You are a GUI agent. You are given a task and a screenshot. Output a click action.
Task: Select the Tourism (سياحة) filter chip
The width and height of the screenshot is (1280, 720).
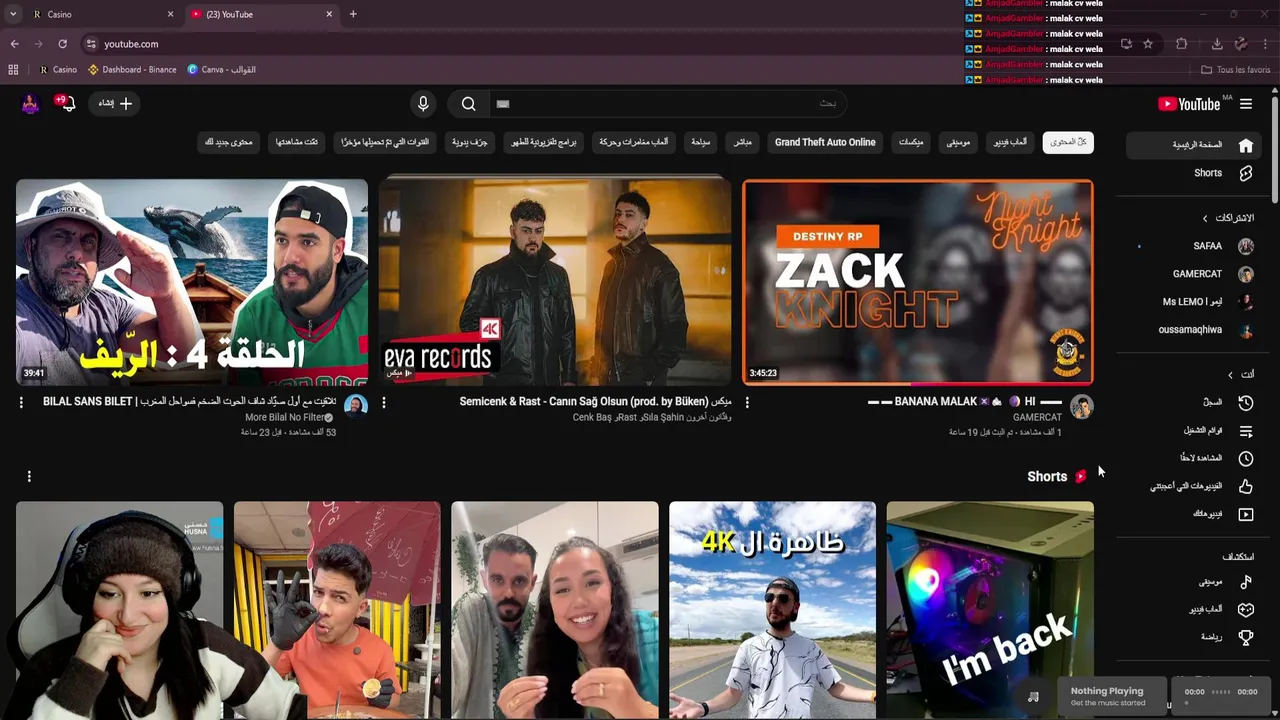click(x=701, y=142)
